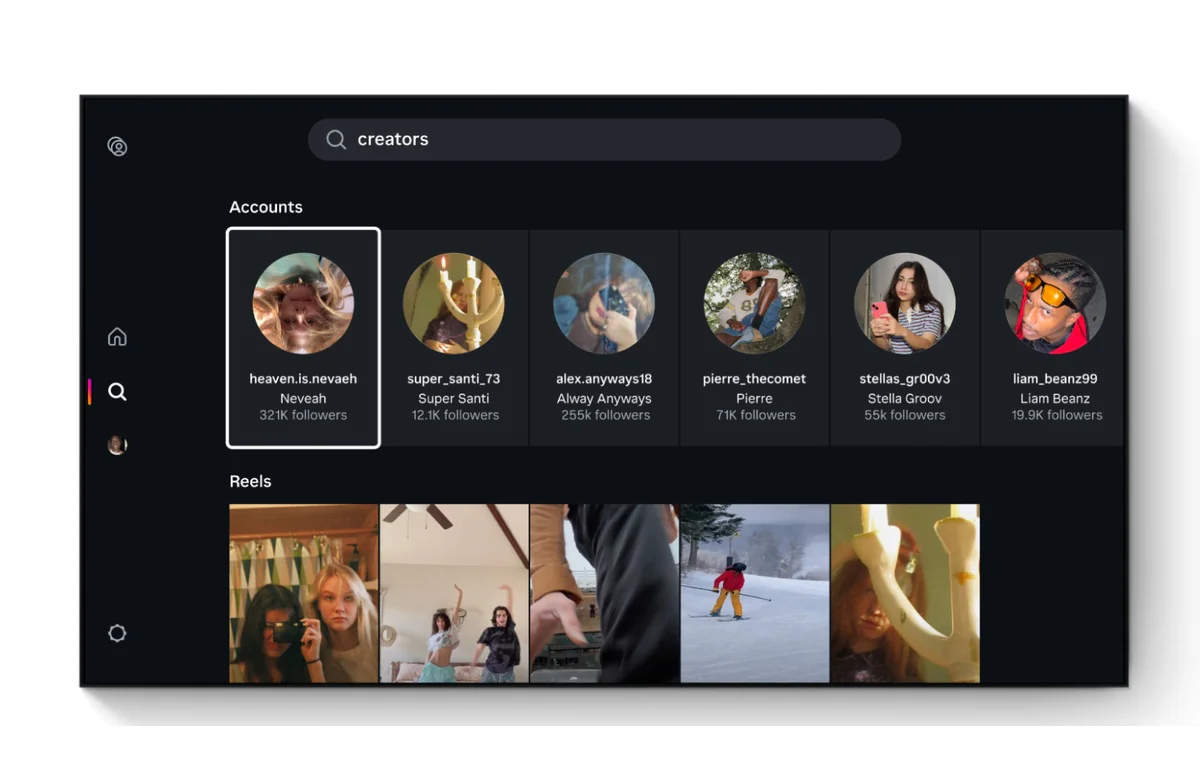Play reel of skier on snowy slope
1200x778 pixels.
coord(755,593)
